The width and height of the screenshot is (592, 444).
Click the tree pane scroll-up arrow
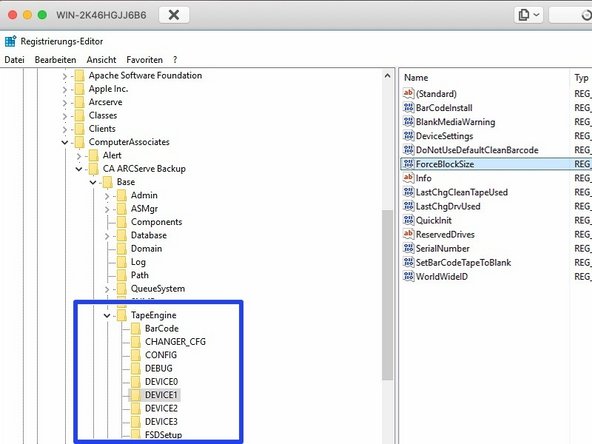coord(387,76)
